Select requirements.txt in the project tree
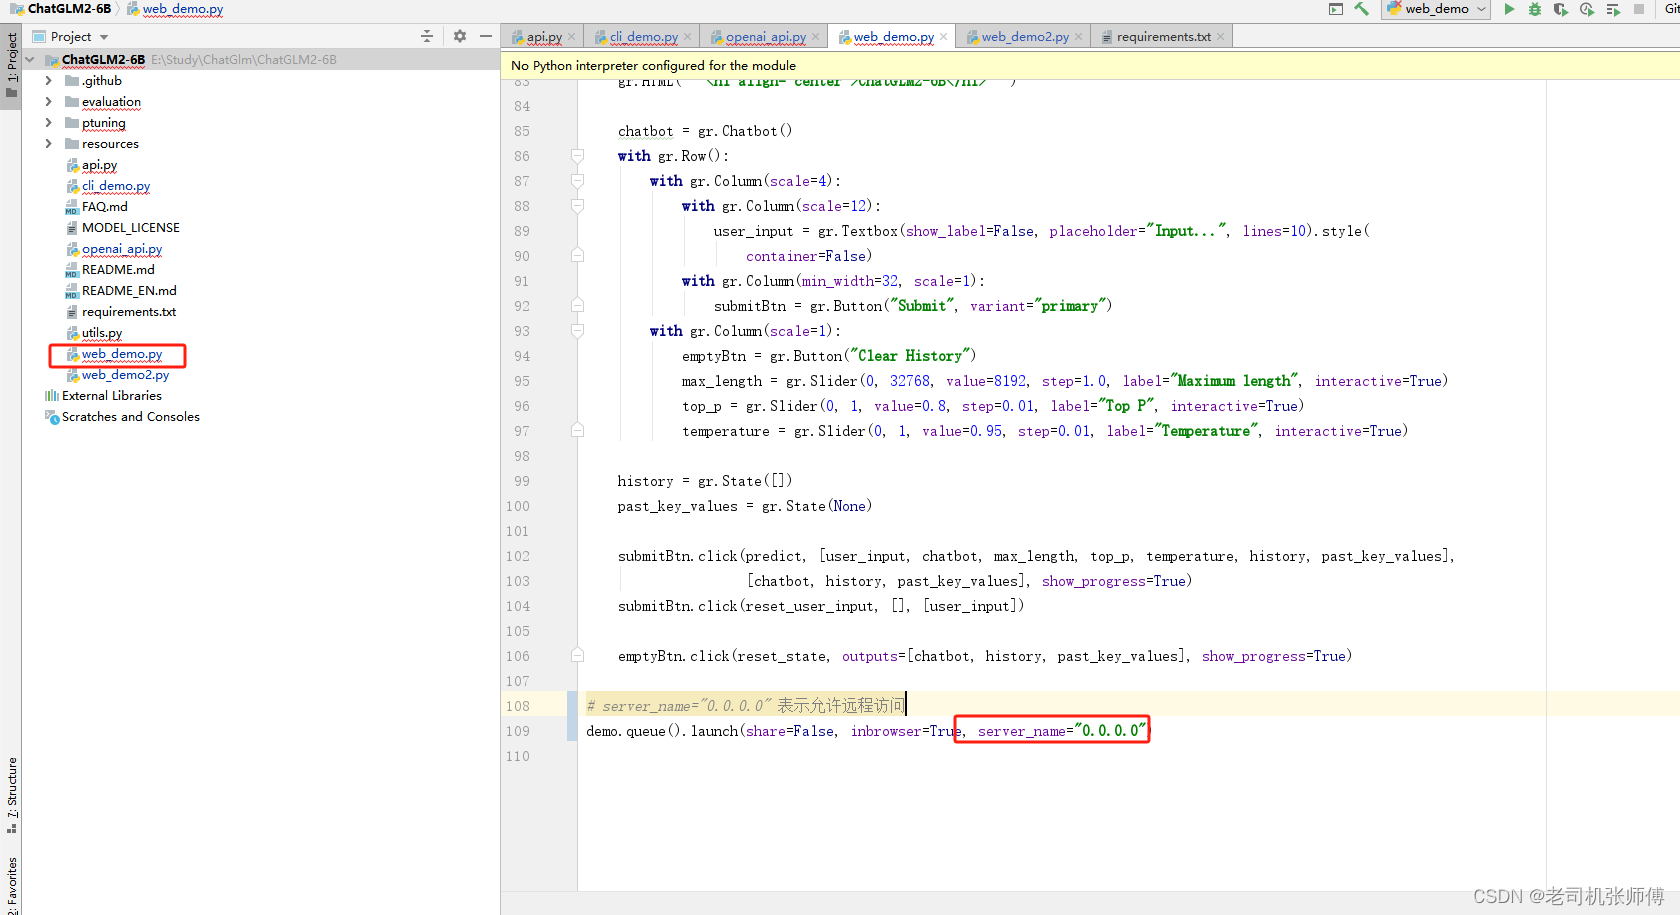 click(x=129, y=312)
